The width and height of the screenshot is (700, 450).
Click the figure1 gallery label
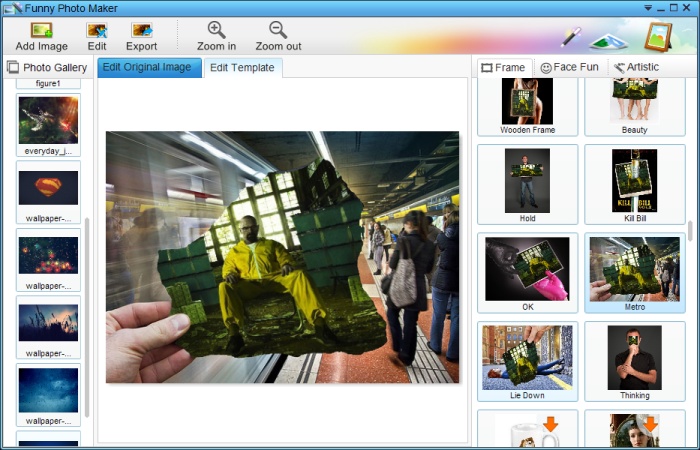48,83
